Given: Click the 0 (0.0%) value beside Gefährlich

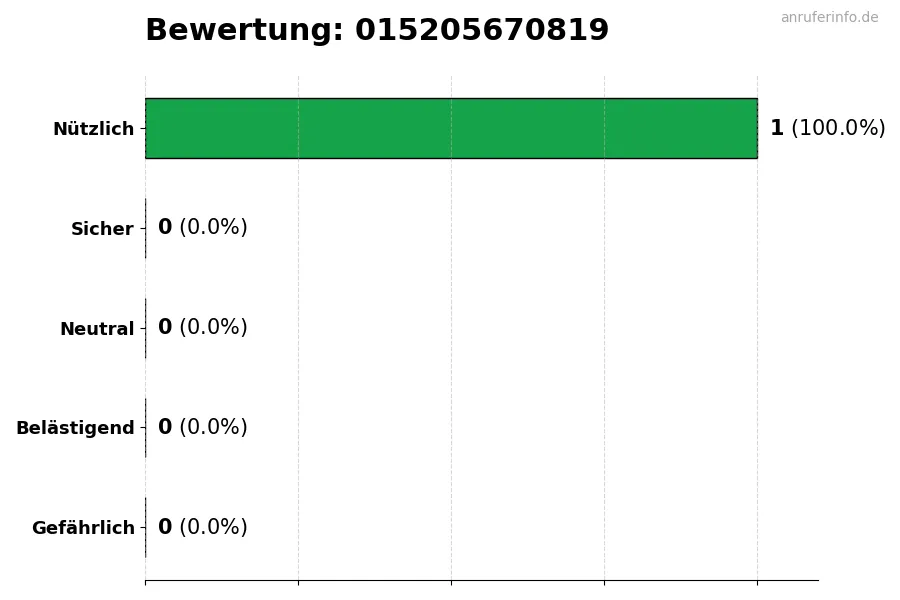Looking at the screenshot, I should click(202, 527).
